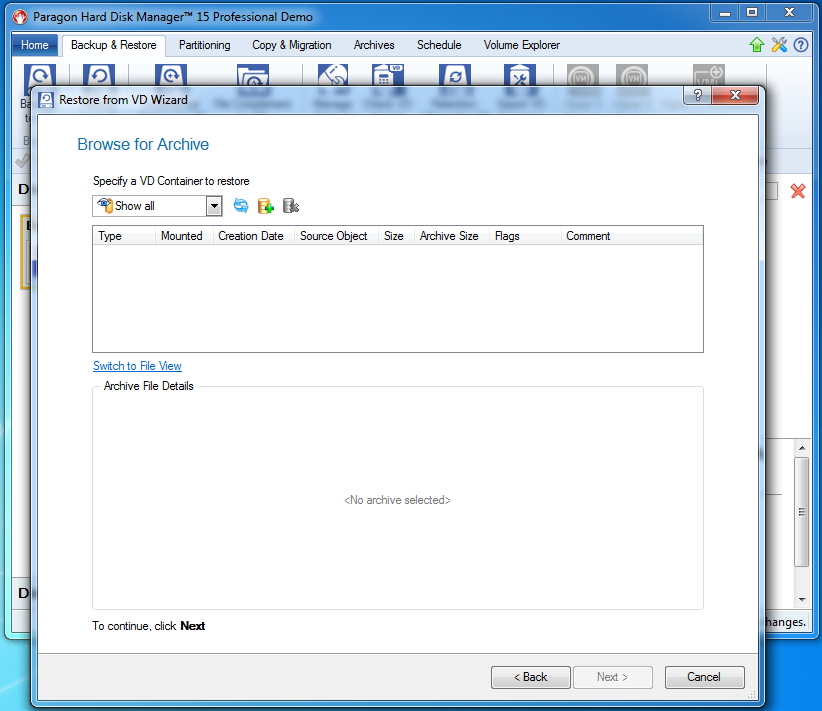Screen dimensions: 822x711
Task: Cancel the Restore from VD Wizard
Action: click(x=704, y=677)
